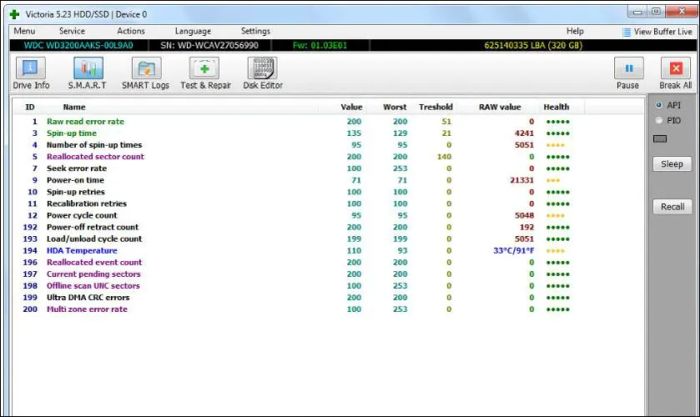The image size is (700, 417).
Task: Open the Drive Info panel
Action: click(x=31, y=73)
